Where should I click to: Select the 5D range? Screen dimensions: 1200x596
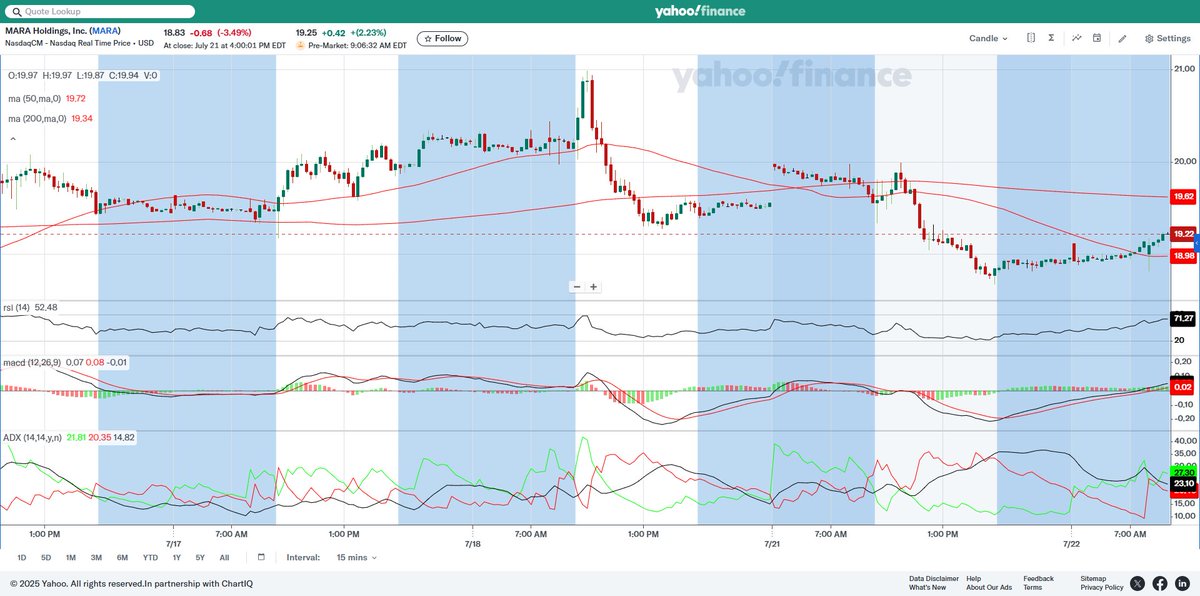45,557
